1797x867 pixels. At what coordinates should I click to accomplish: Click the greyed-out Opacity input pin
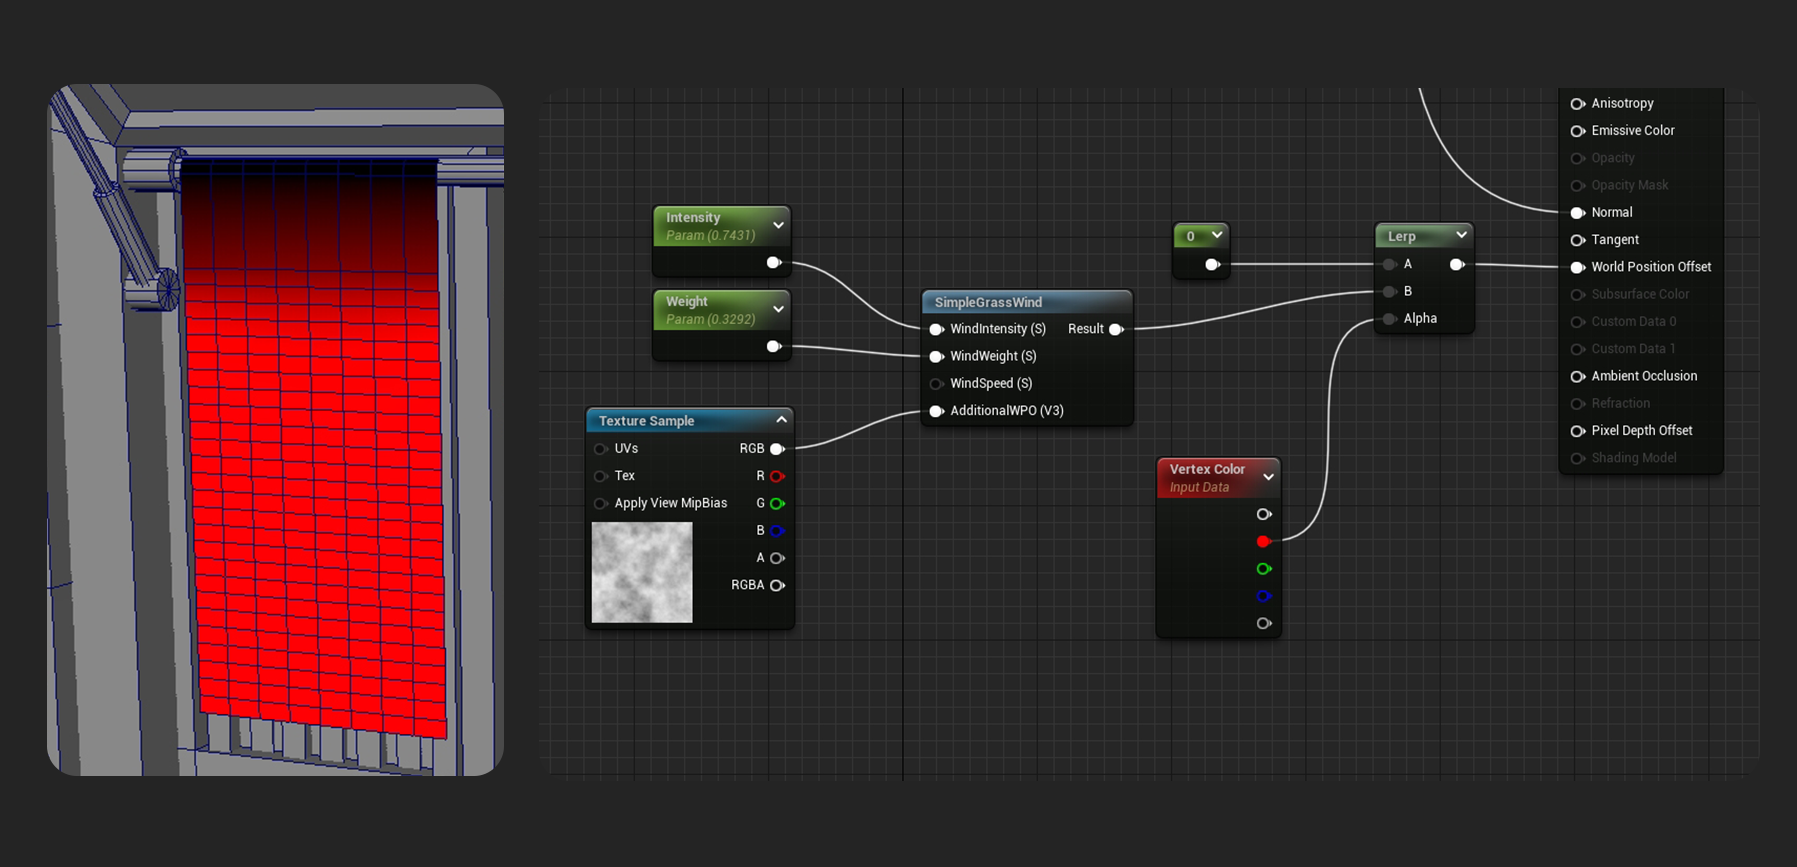[1578, 158]
